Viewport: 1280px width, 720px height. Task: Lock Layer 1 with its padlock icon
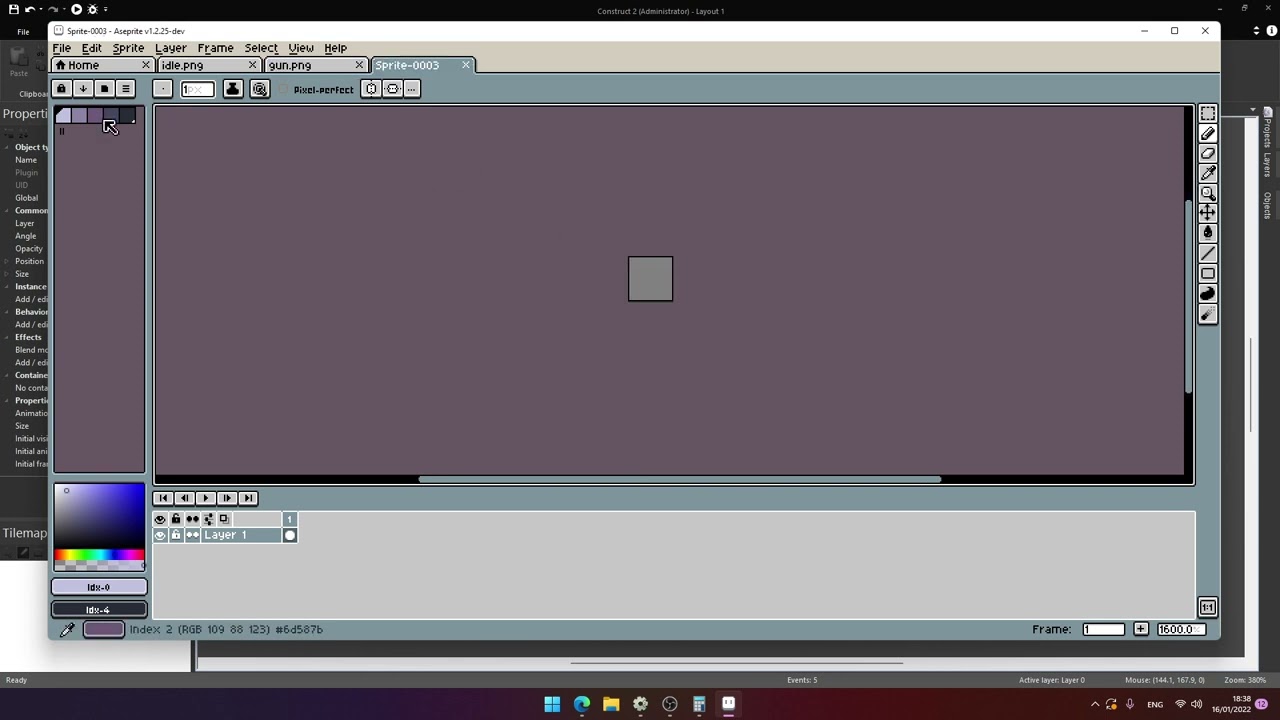coord(176,535)
